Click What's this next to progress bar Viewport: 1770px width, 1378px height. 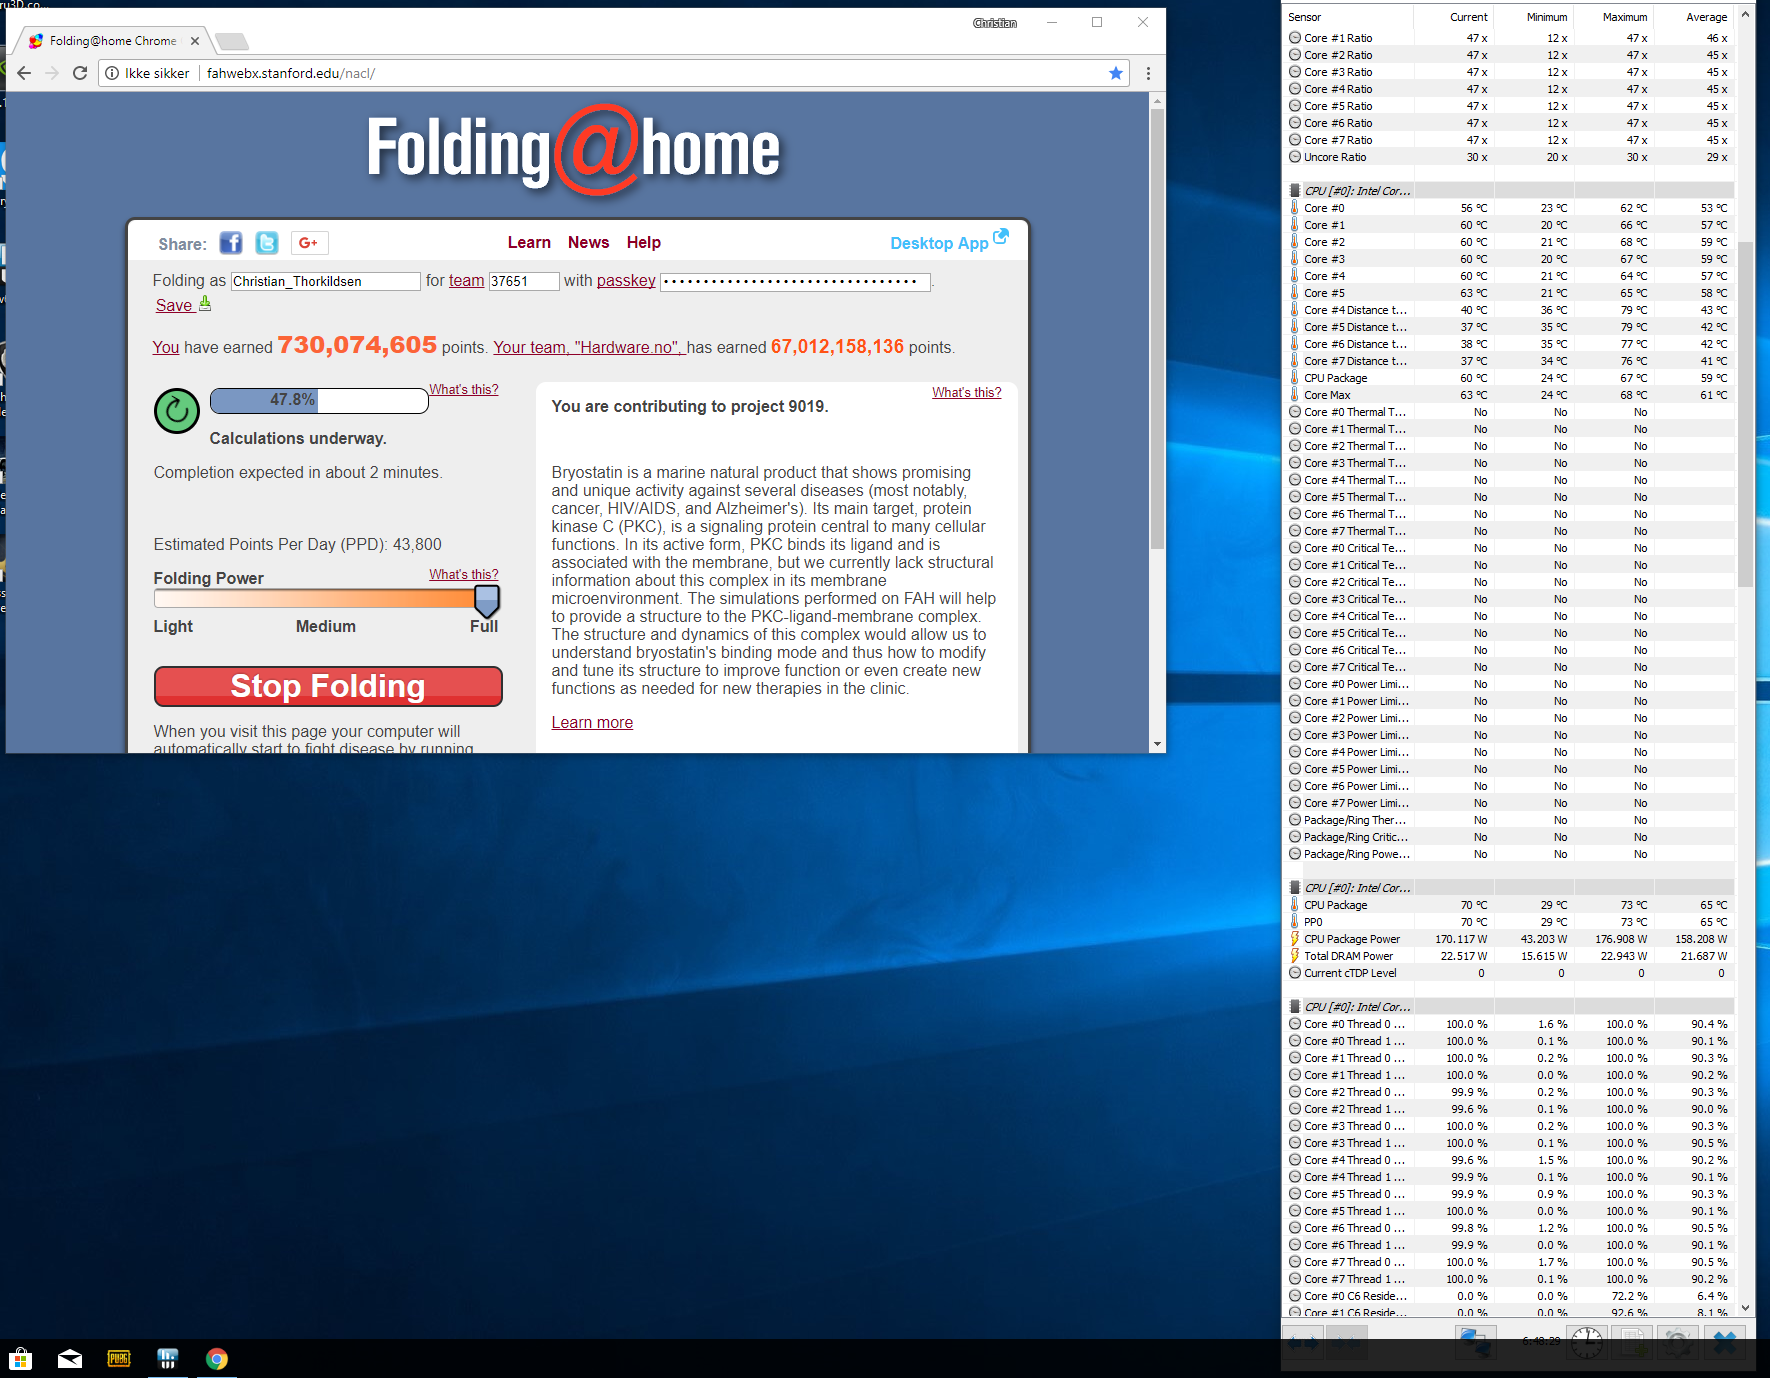tap(464, 390)
